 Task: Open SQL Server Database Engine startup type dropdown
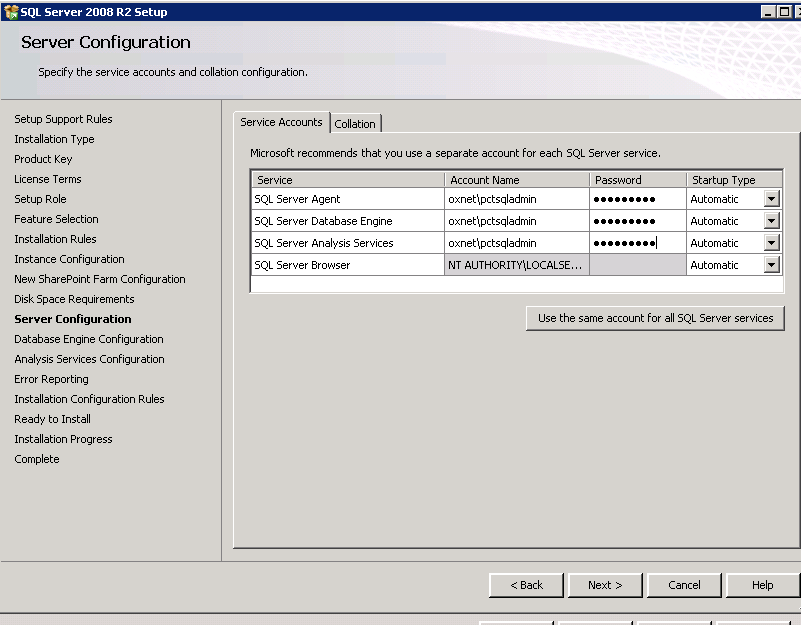(771, 221)
